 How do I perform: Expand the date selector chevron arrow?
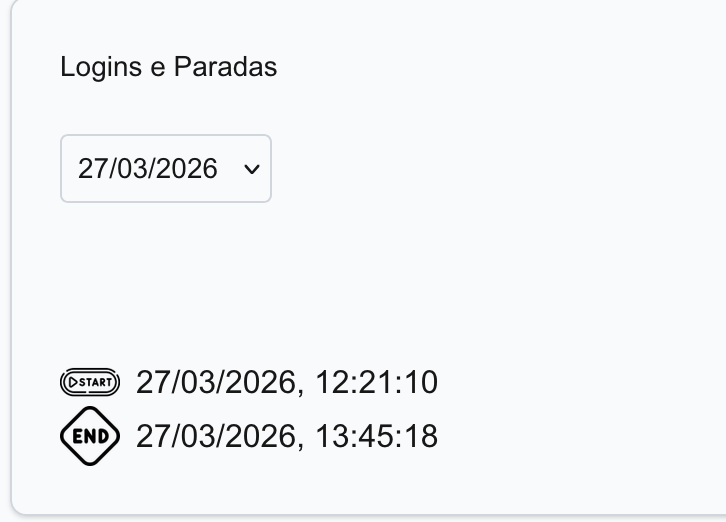[x=251, y=169]
